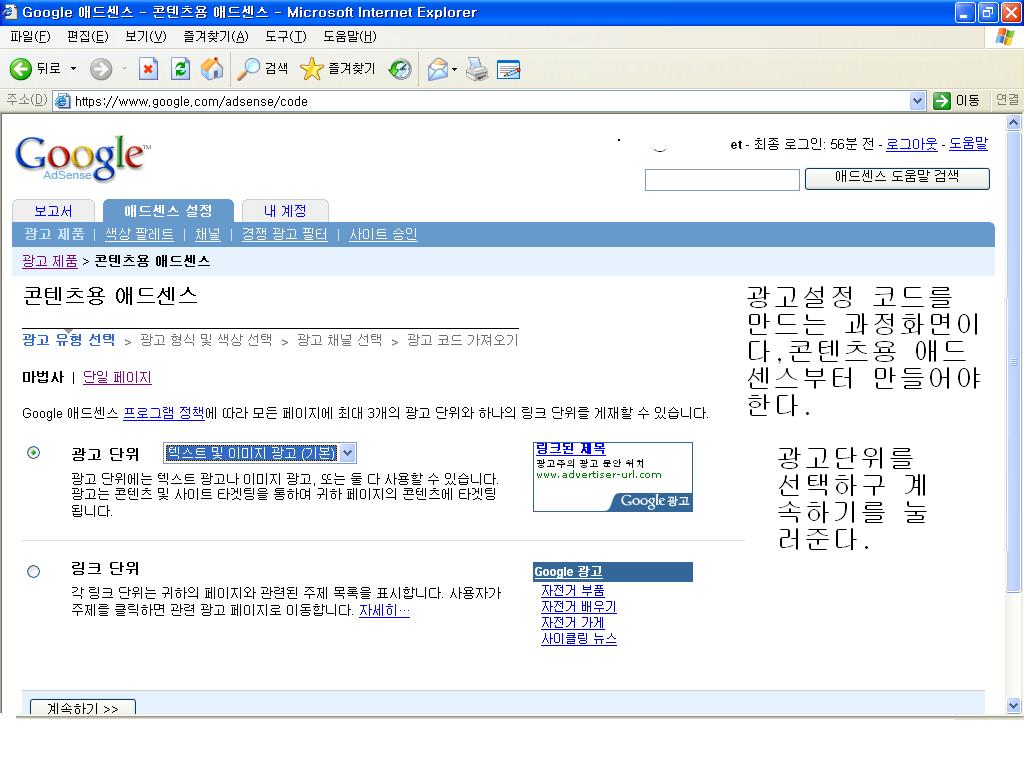Open the 프로그램 정책 link
The image size is (1024, 768).
tap(164, 413)
